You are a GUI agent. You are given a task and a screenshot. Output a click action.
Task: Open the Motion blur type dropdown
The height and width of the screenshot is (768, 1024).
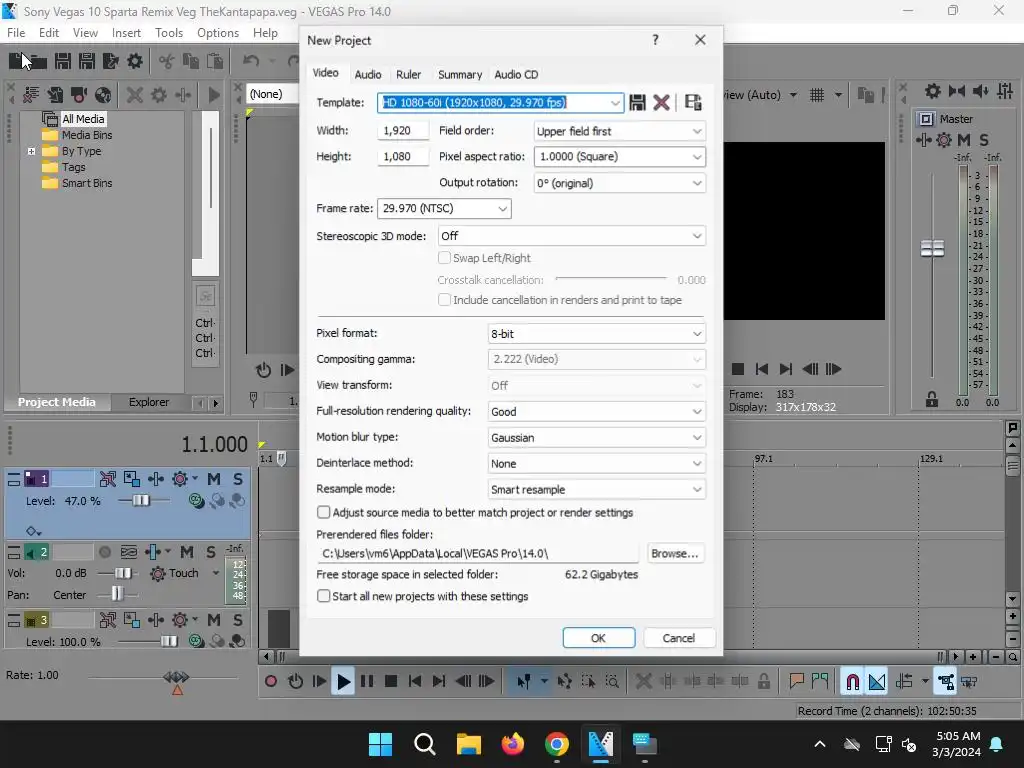(x=596, y=438)
